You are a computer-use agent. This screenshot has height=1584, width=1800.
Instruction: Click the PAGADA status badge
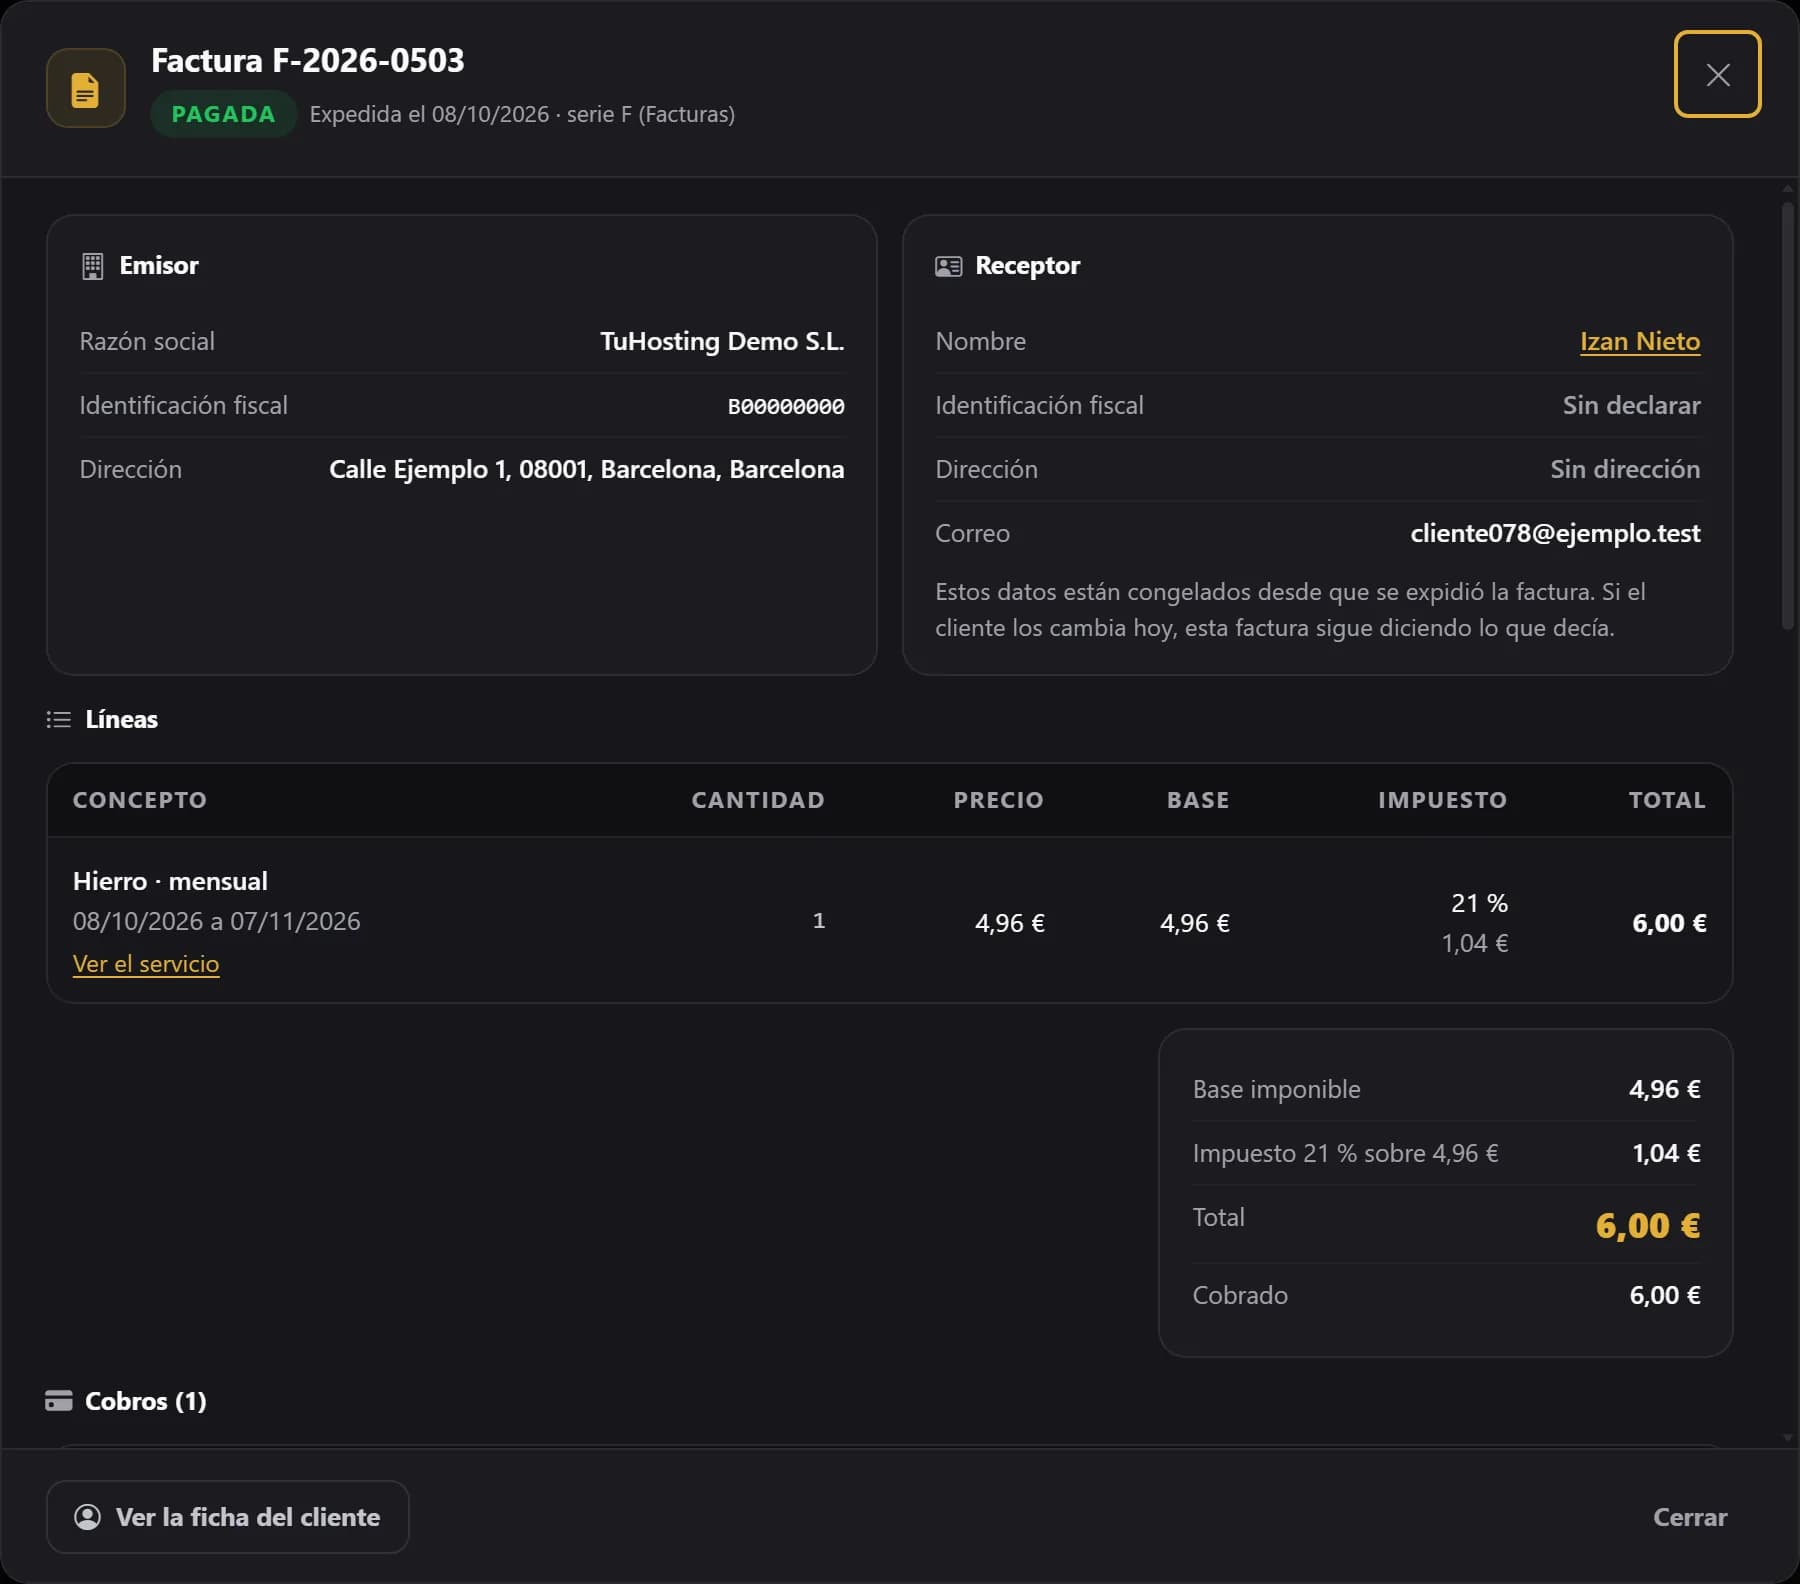(224, 114)
